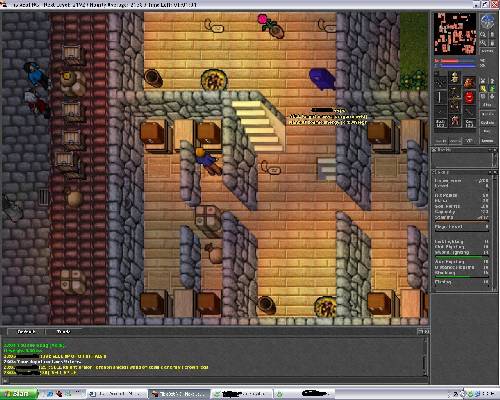Click the helmet equipment slot
Screen dimensions: 500x400
point(454,78)
